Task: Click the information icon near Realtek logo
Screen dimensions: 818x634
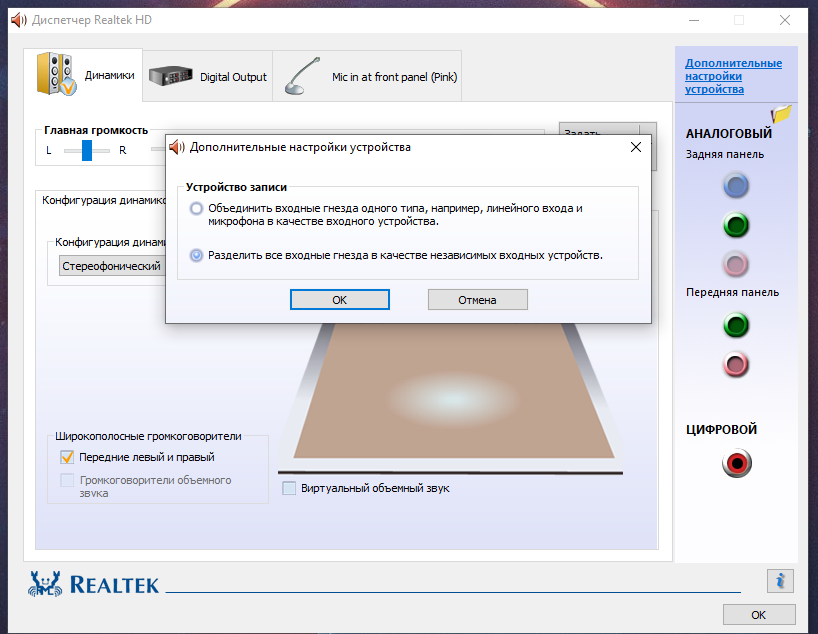Action: 780,581
